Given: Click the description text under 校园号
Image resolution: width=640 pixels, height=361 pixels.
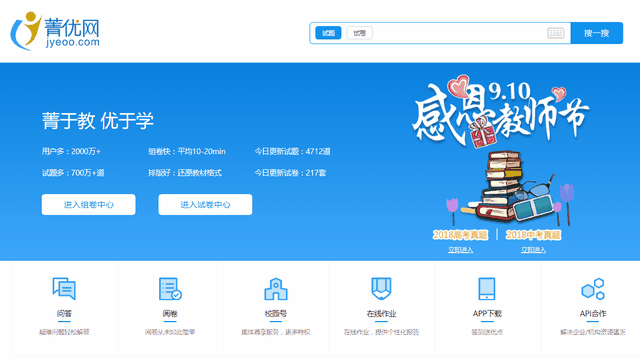Looking at the screenshot, I should click(276, 332).
